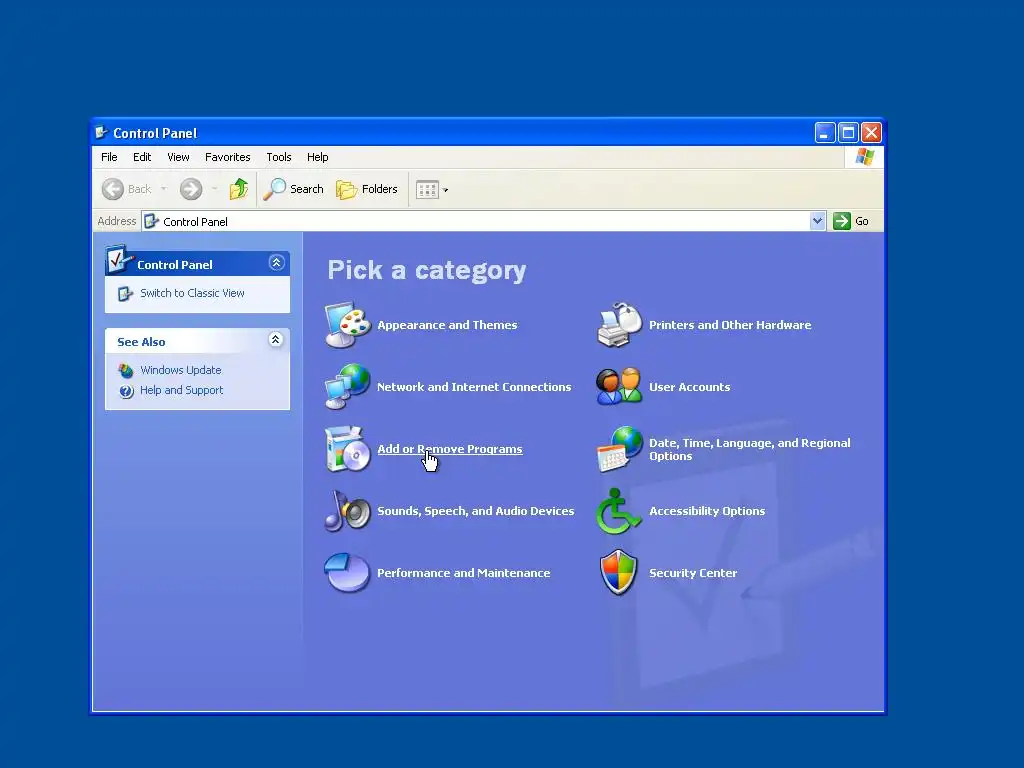Click the Windows Update link
Screen dimensions: 1024x768
click(181, 370)
